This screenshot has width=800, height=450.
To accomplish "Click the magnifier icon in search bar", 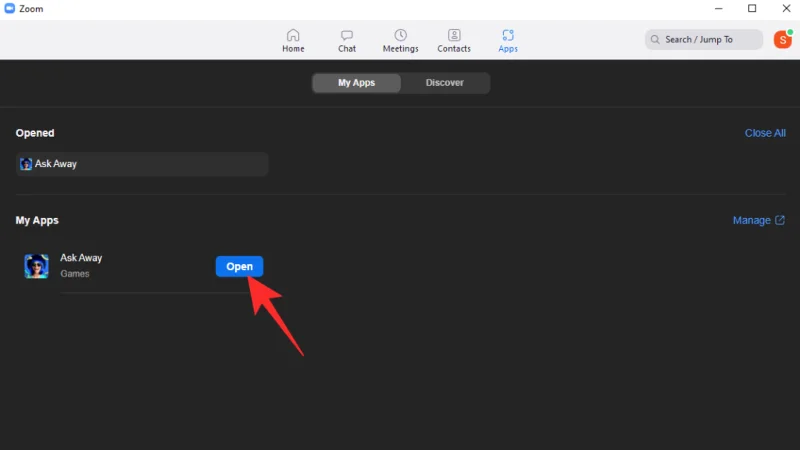I will (x=655, y=40).
